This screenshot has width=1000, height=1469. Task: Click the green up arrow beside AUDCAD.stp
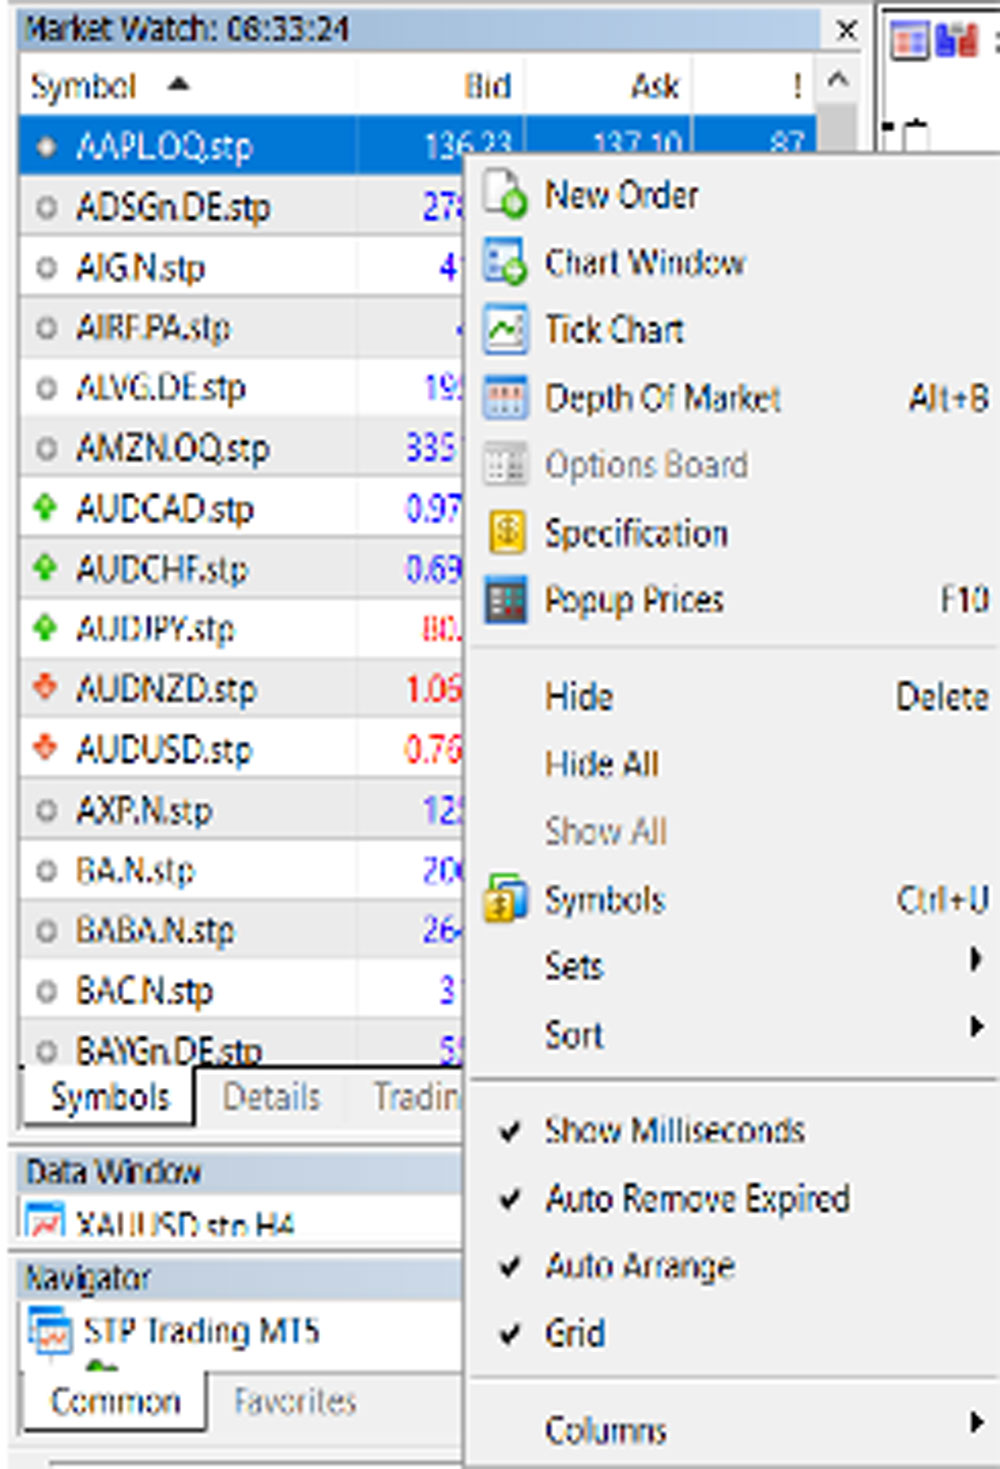(45, 508)
